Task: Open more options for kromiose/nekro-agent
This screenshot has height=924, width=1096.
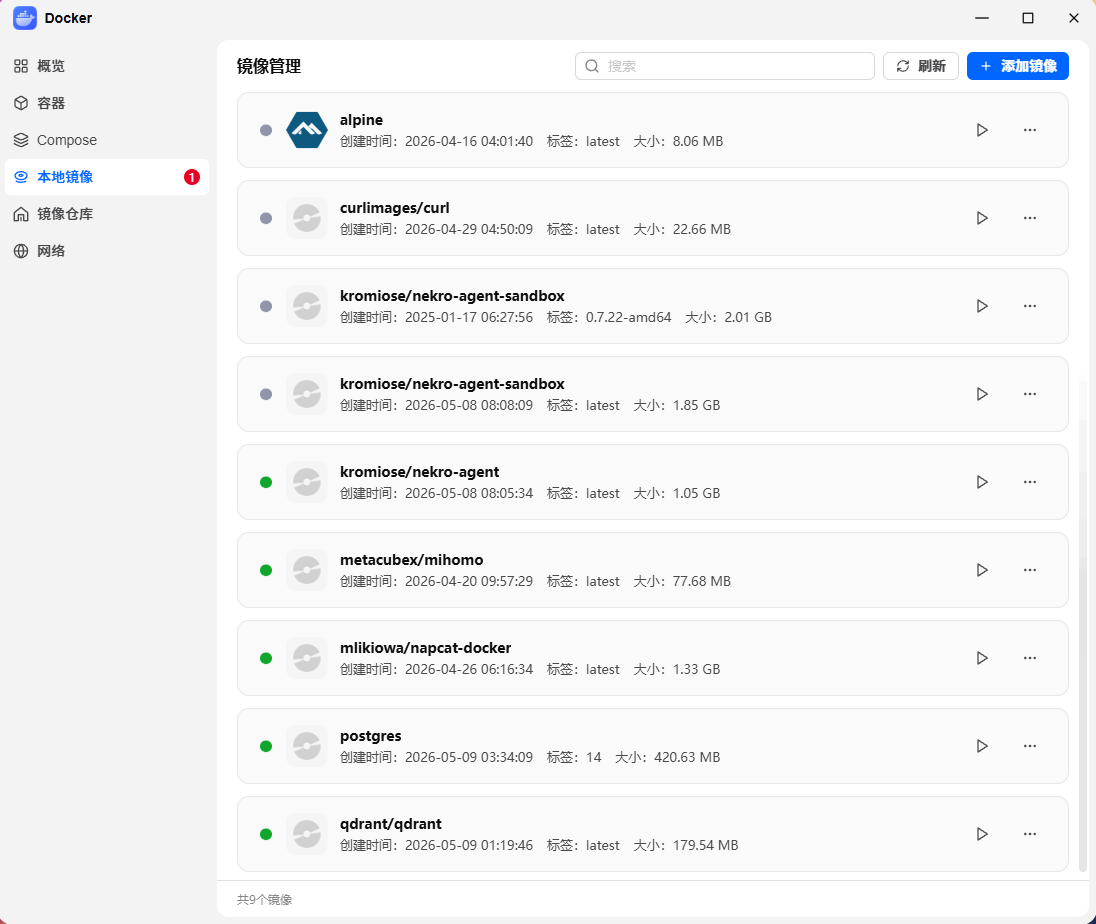Action: coord(1030,482)
